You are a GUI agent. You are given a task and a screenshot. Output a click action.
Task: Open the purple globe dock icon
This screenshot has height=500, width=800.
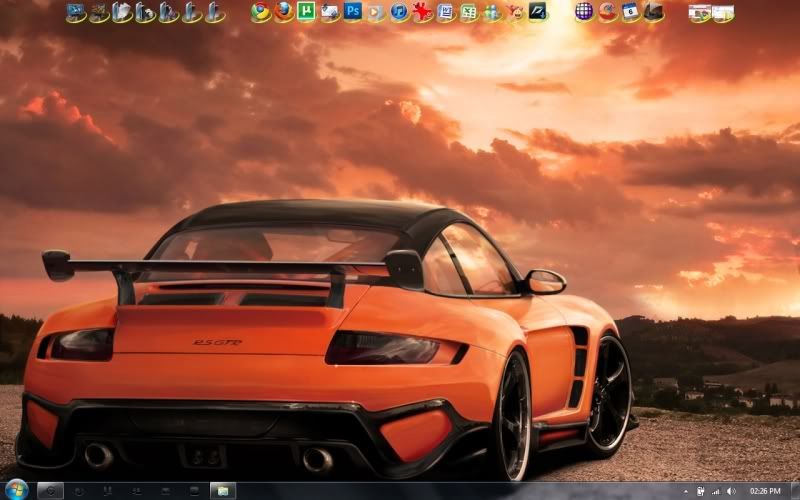click(584, 12)
